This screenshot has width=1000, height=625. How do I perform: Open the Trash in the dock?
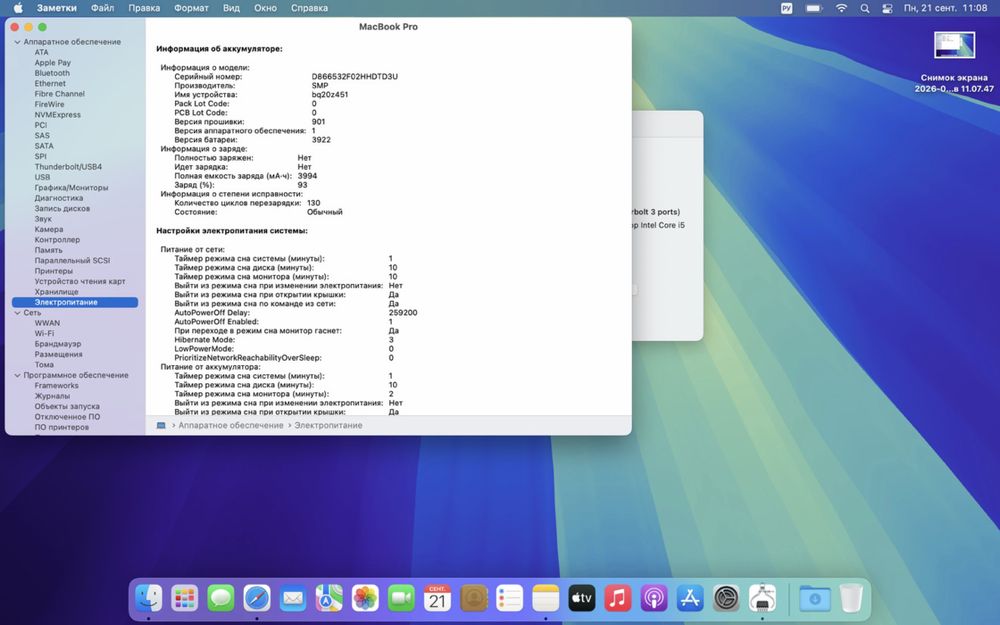click(x=851, y=598)
